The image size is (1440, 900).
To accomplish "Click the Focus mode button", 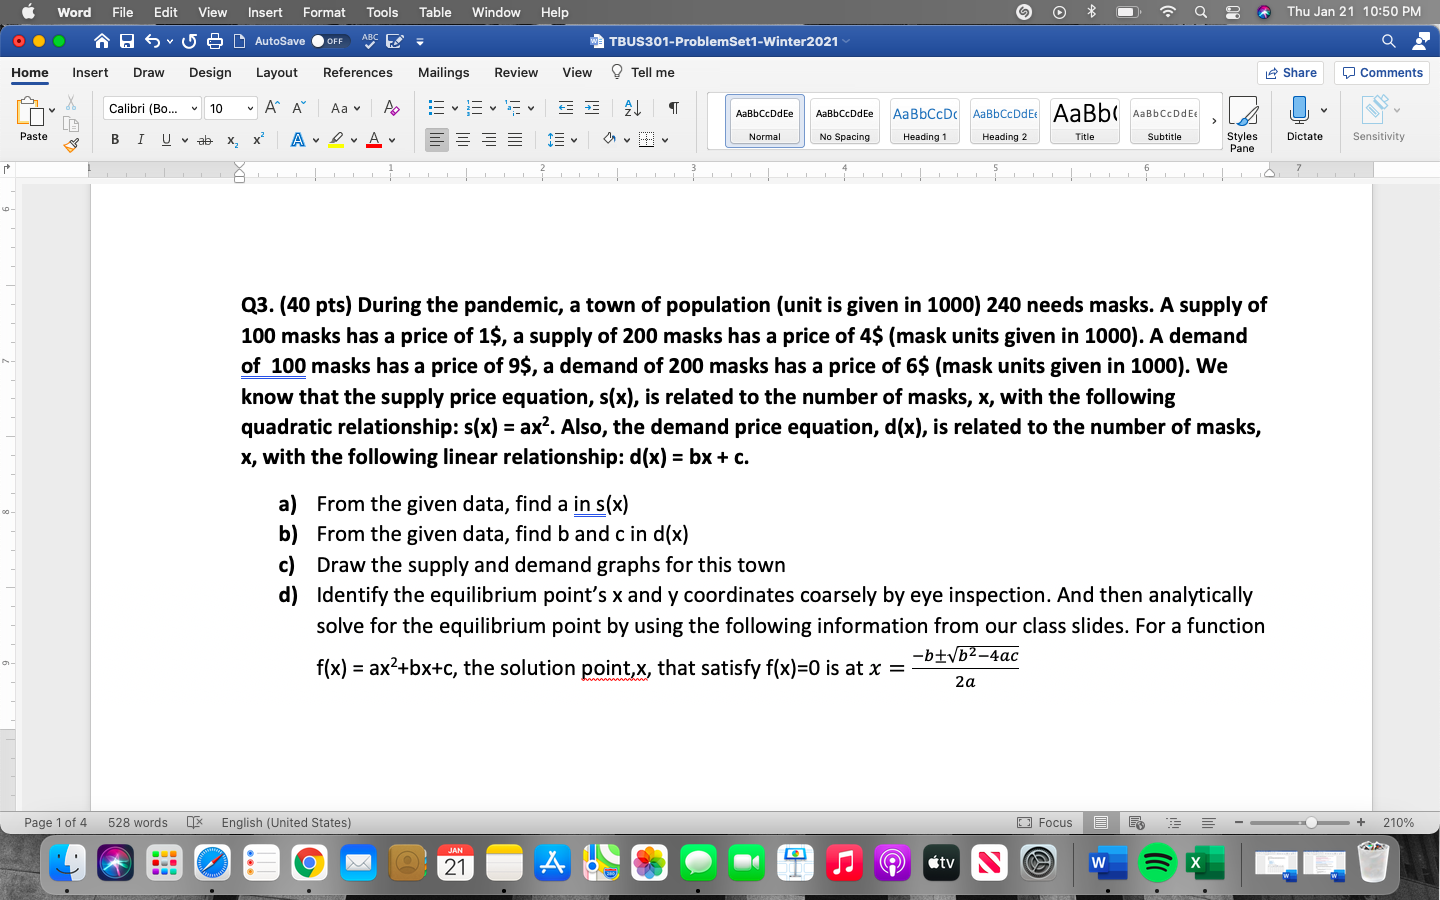I will point(1045,823).
